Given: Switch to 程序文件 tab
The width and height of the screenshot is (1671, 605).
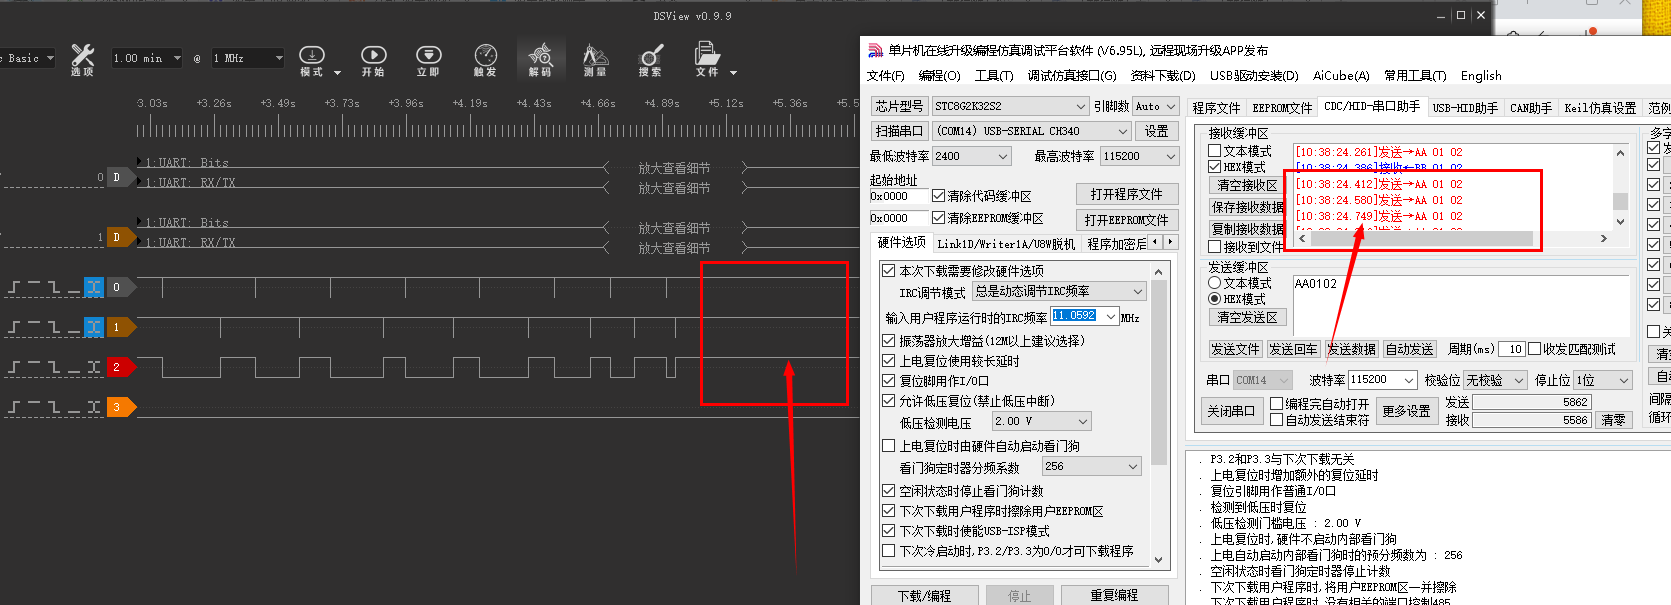Looking at the screenshot, I should click(1216, 108).
